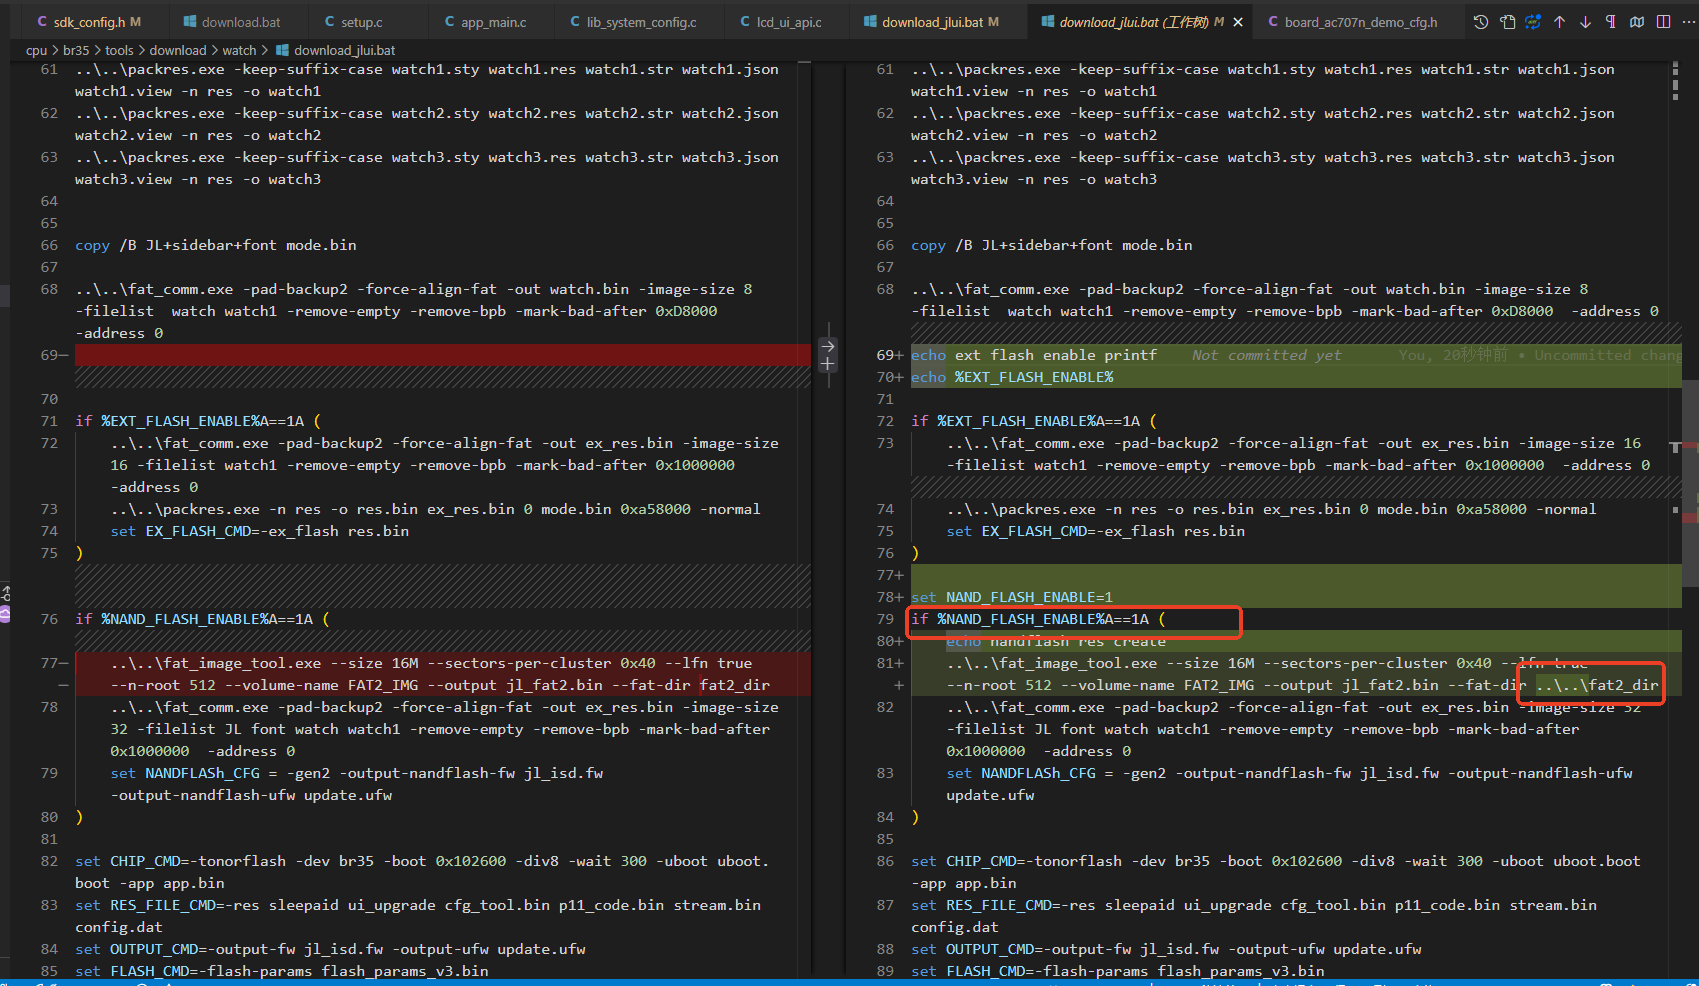Close the download_jlui.bat (工作树) tab
The image size is (1699, 986).
(1238, 22)
